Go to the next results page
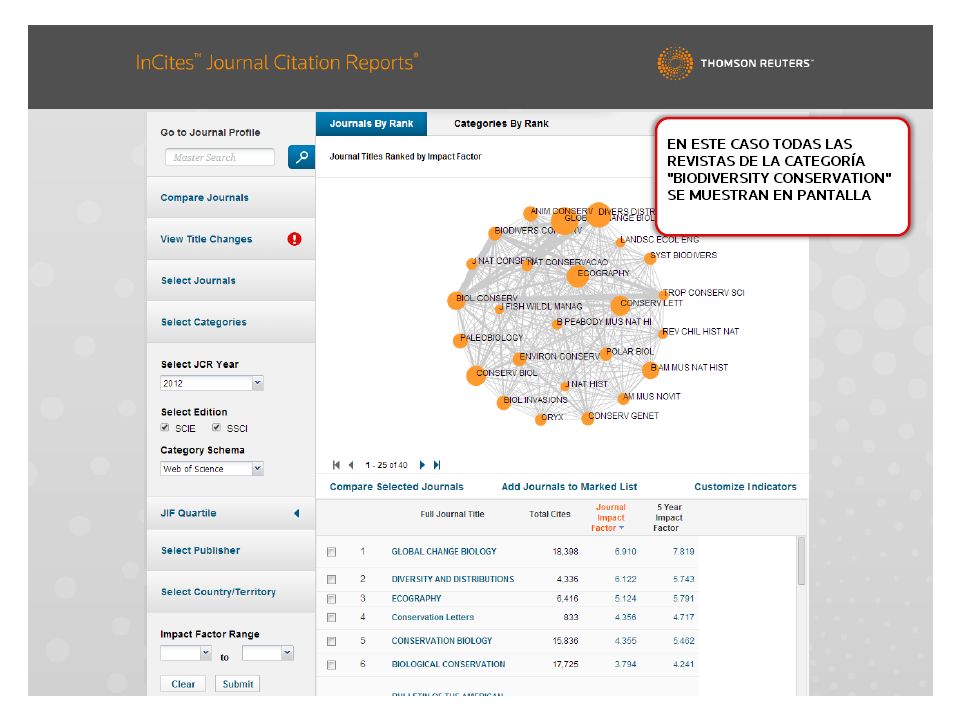This screenshot has width=960, height=720. click(x=422, y=465)
